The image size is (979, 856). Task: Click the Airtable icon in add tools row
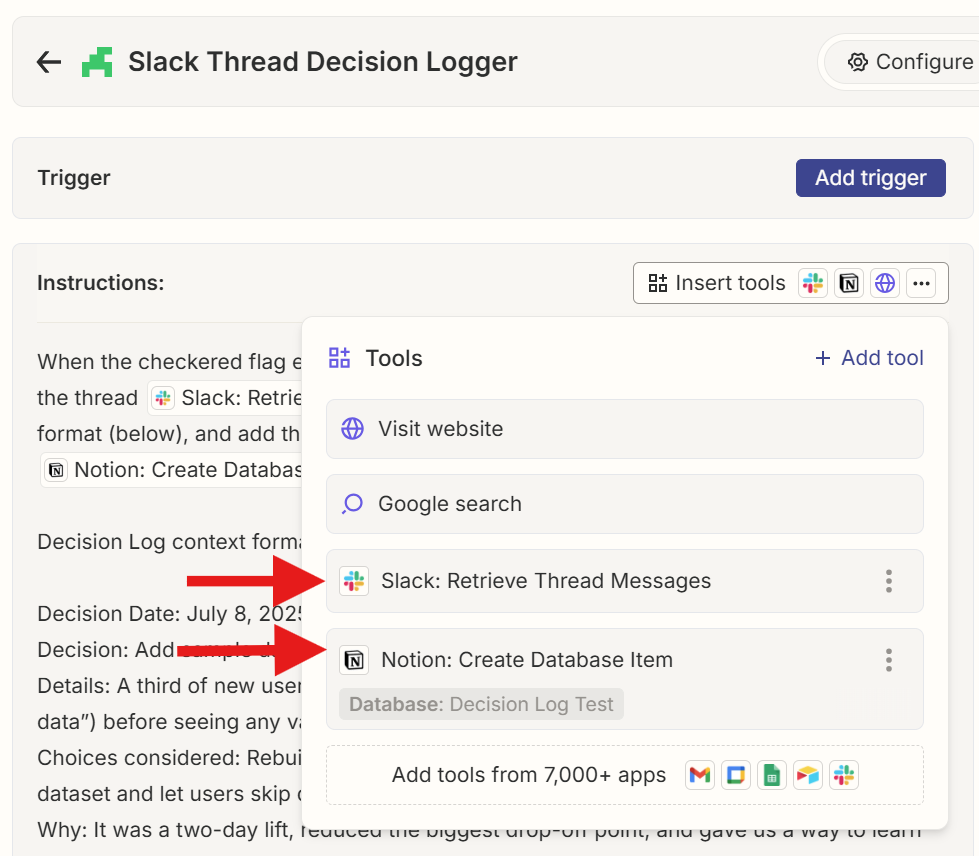[808, 775]
